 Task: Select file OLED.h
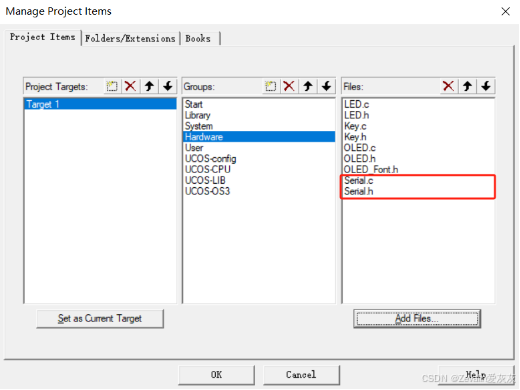(418, 159)
